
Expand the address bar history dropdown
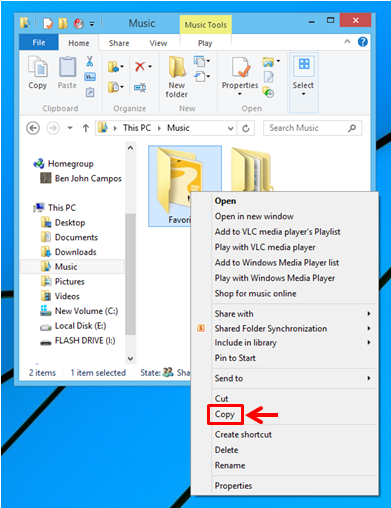230,128
